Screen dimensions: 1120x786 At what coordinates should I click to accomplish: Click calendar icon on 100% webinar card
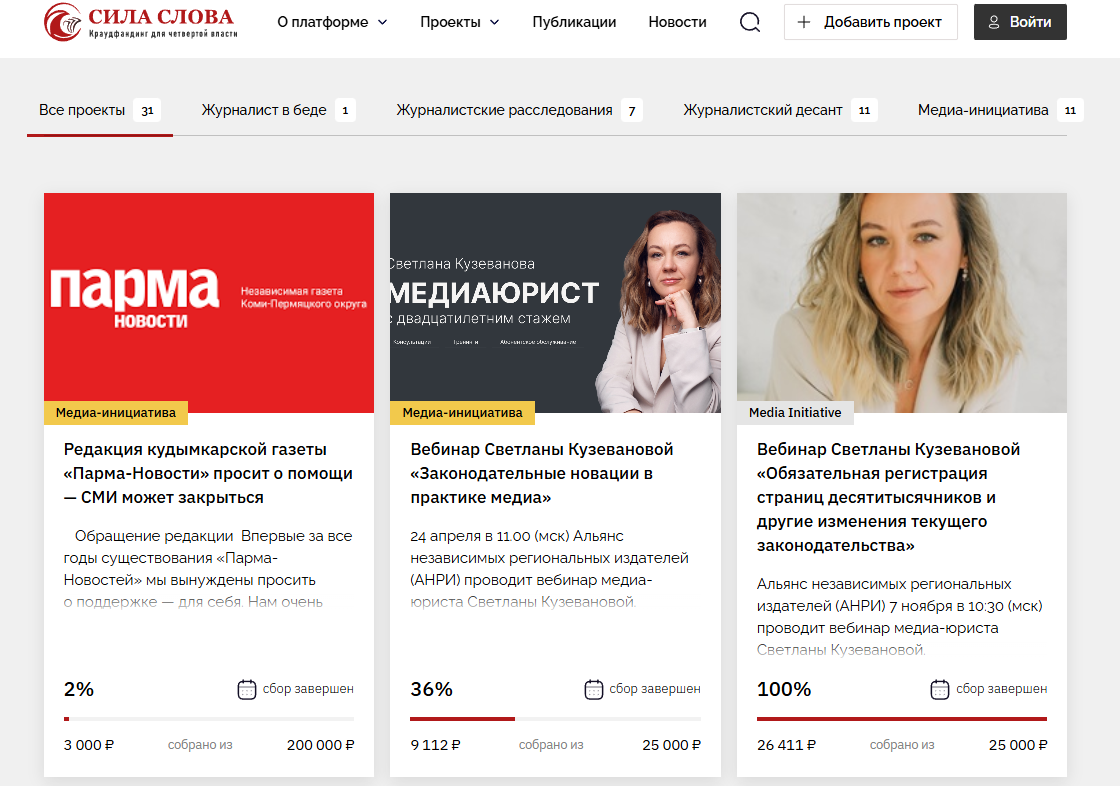tap(940, 690)
